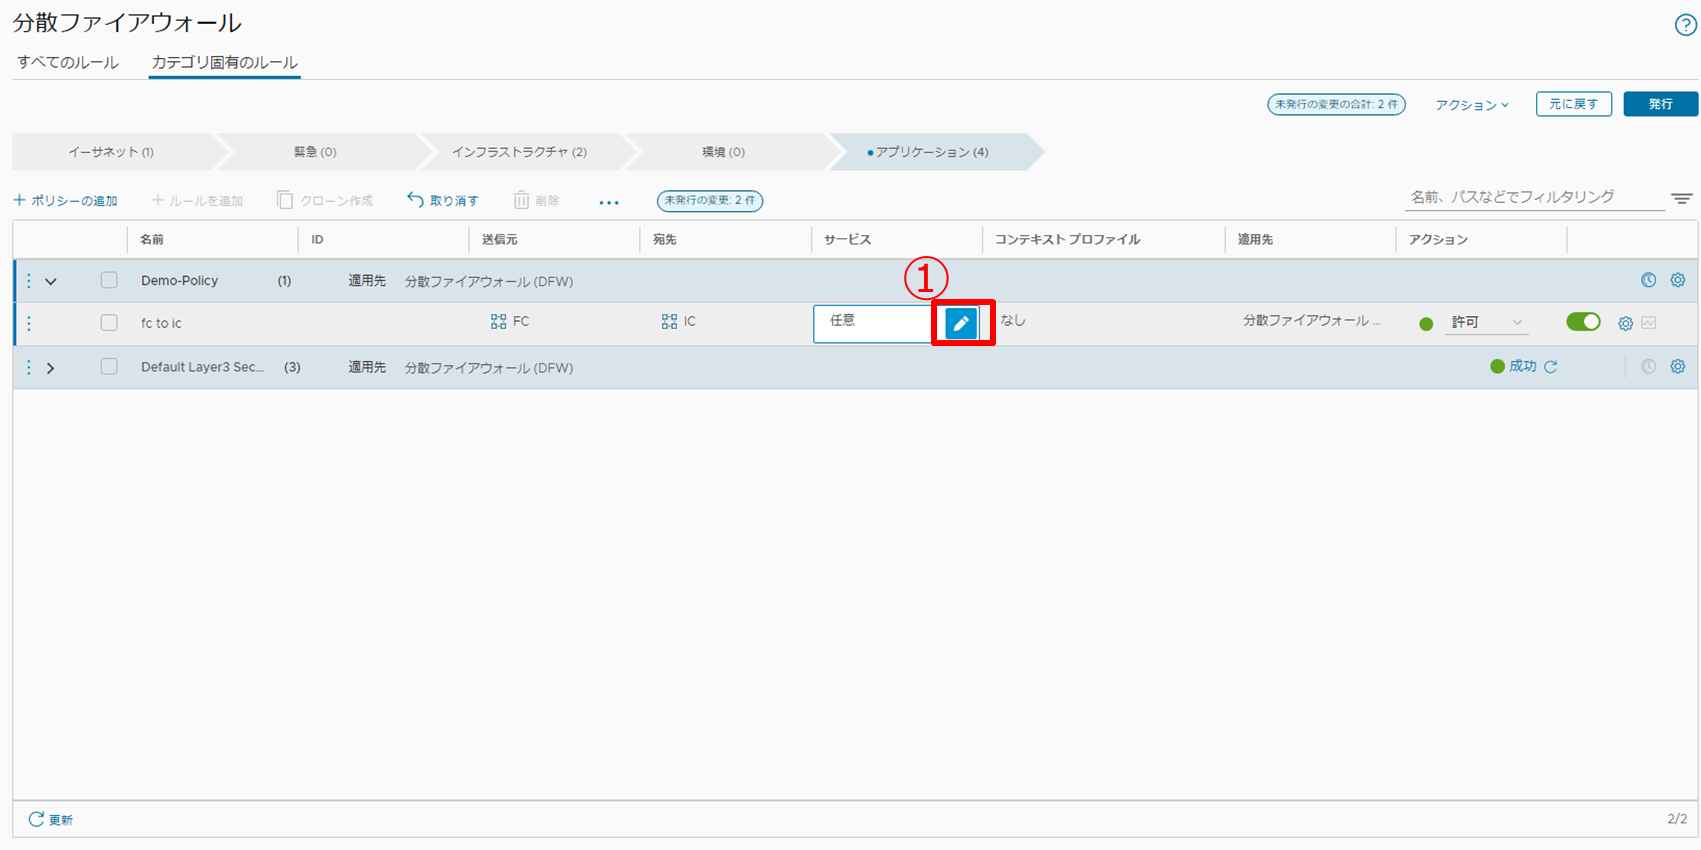Toggle the fc to ic rule enable switch
Screen dimensions: 1701x850
tap(1582, 322)
